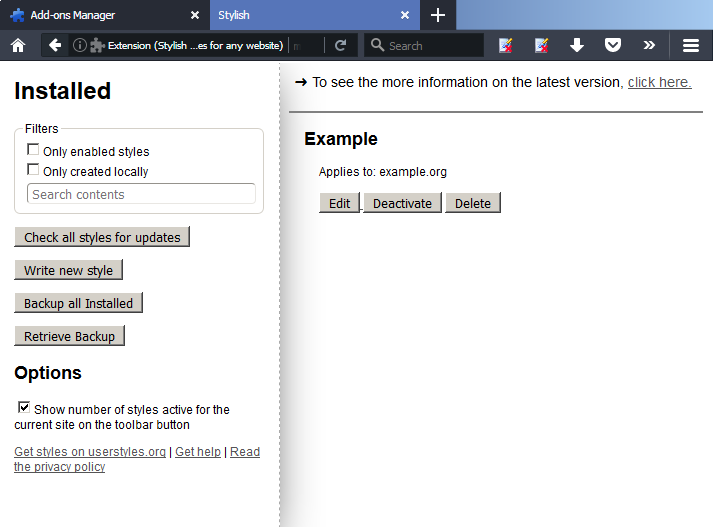
Task: Check the Only created locally checkbox
Action: (x=33, y=170)
